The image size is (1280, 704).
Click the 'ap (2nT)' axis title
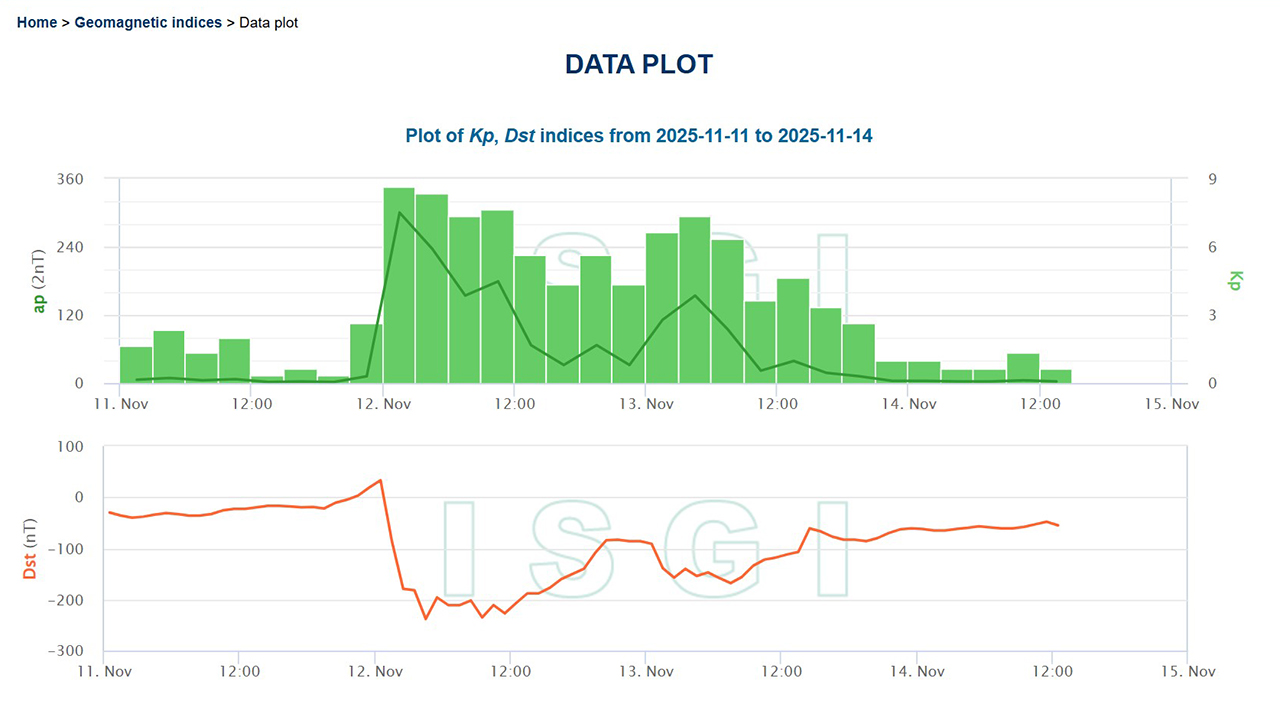pyautogui.click(x=40, y=281)
